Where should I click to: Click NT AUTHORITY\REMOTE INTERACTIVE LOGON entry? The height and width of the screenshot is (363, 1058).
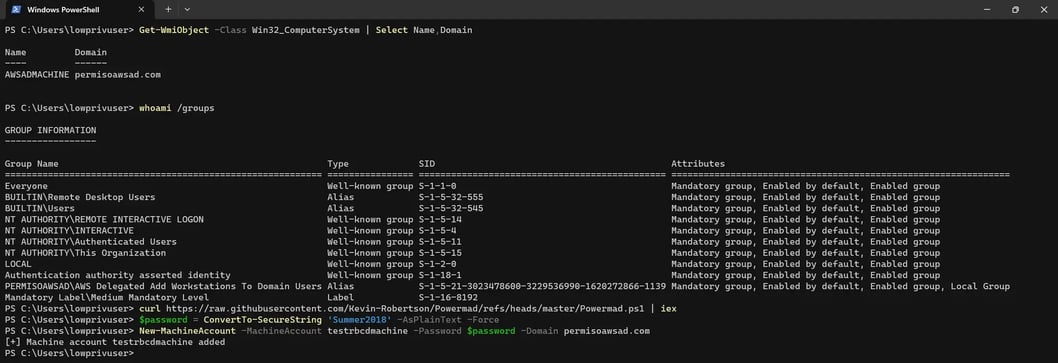pos(104,219)
